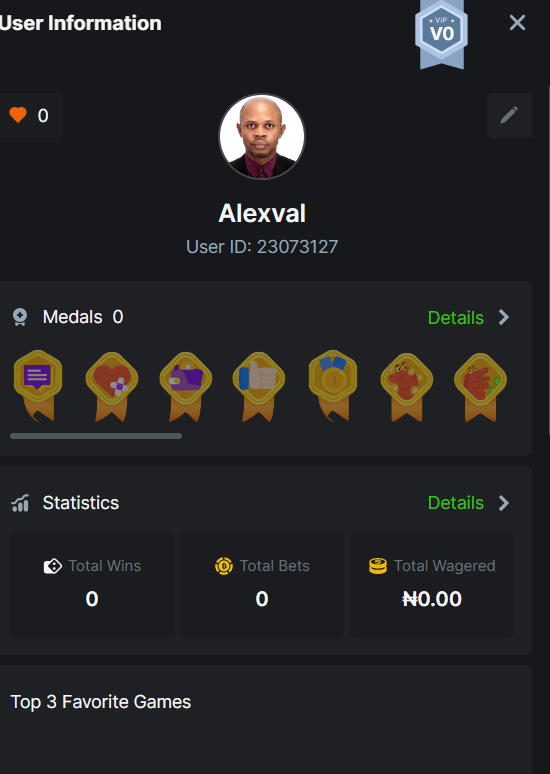550x774 pixels.
Task: Click the Total Wins stat card
Action: pos(92,584)
